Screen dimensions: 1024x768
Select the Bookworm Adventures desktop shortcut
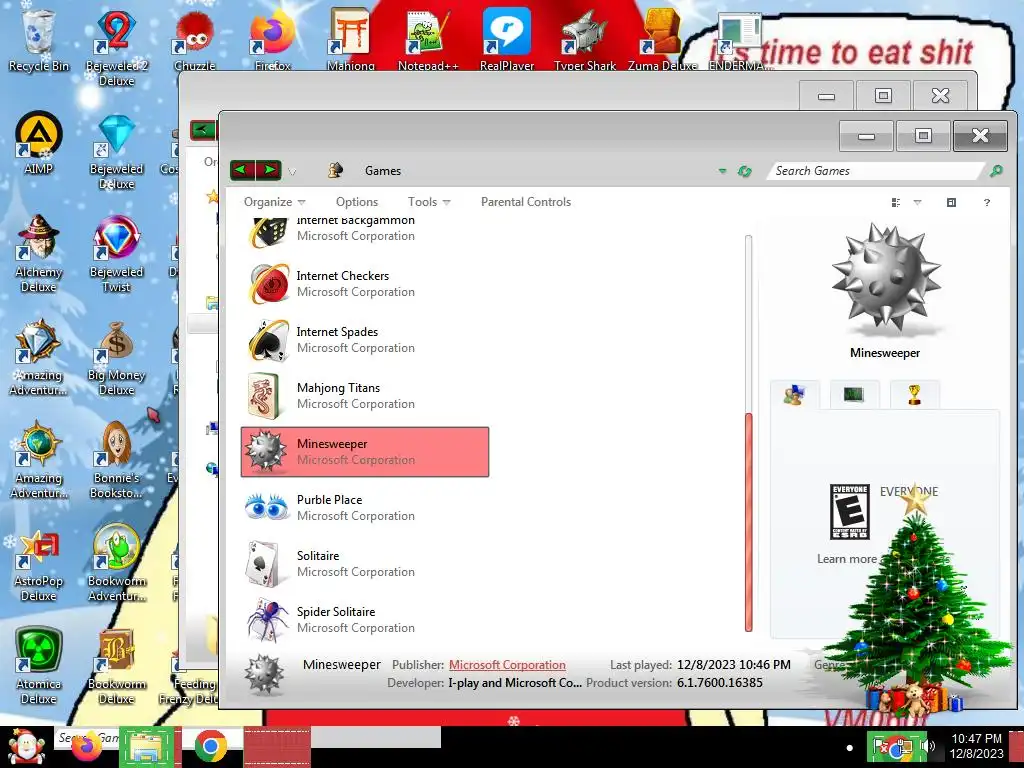[116, 564]
